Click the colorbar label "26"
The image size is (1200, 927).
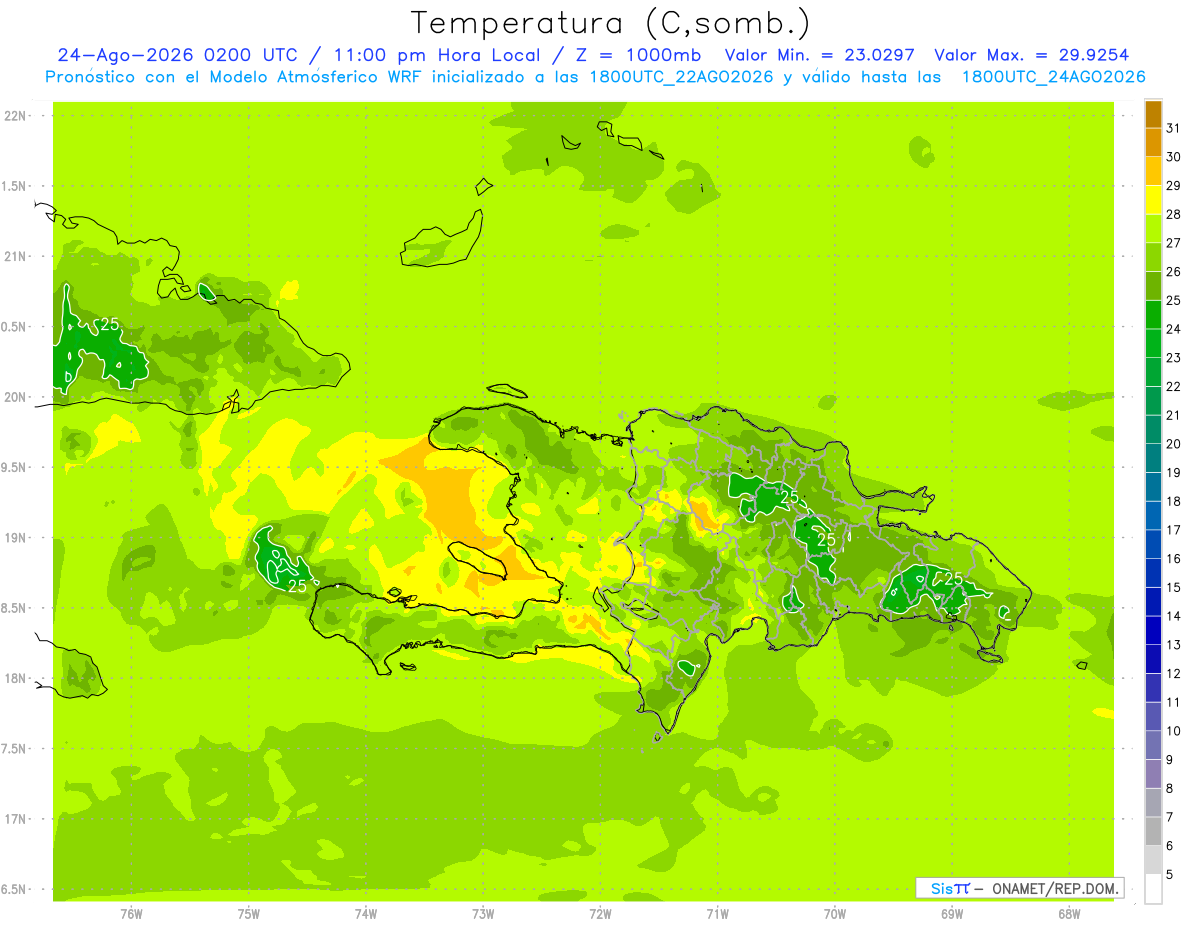coord(1174,272)
